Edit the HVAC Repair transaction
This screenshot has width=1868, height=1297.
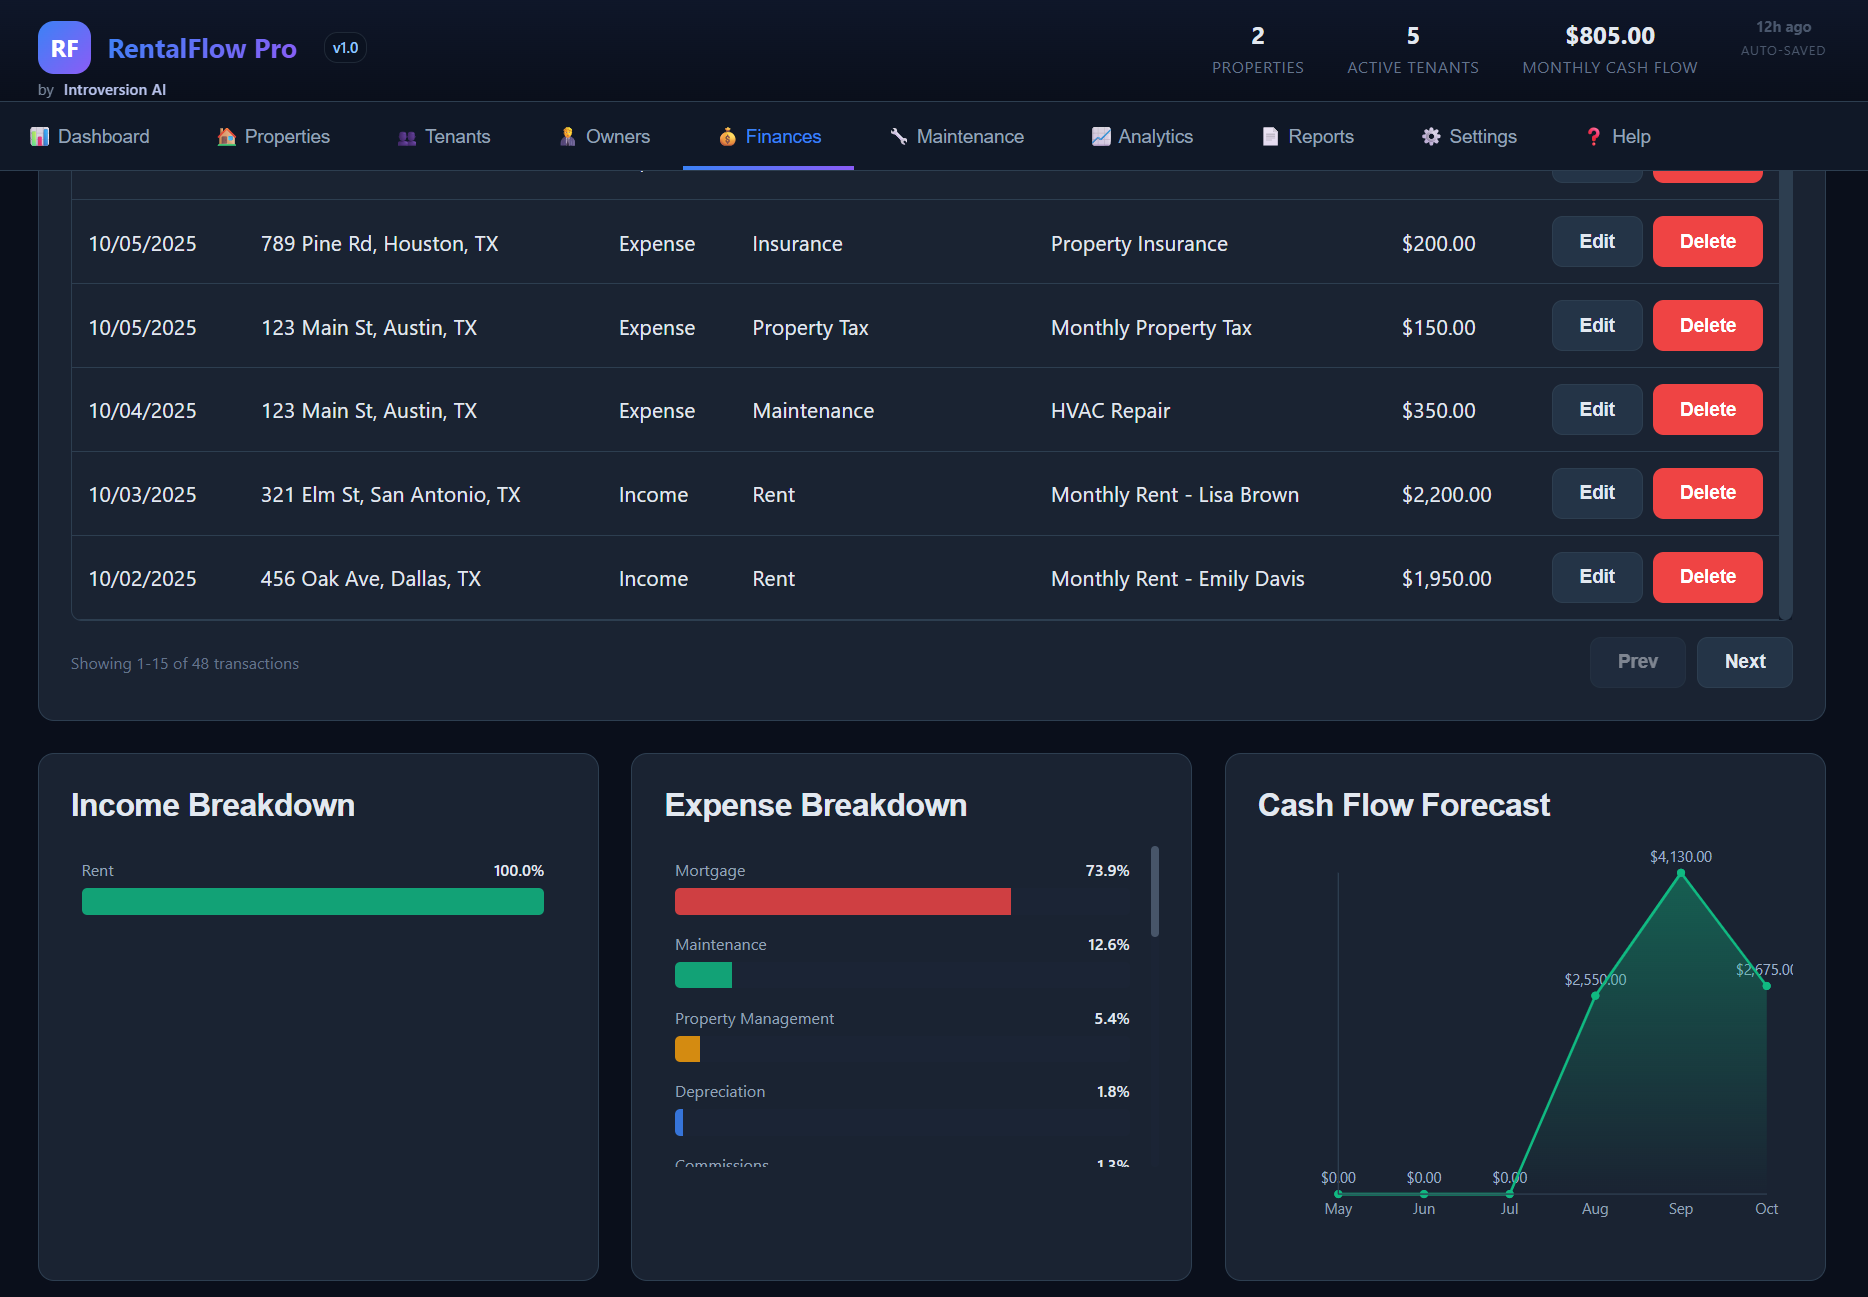point(1596,409)
